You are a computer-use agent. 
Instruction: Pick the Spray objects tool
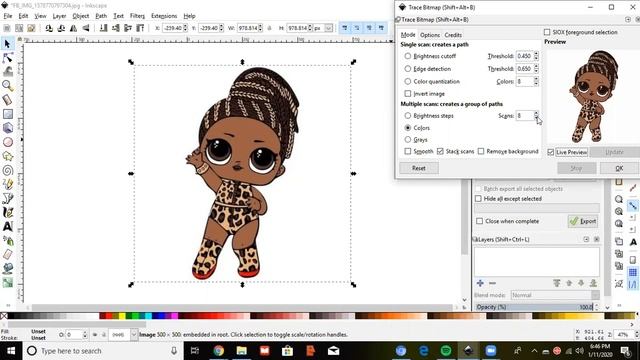click(x=7, y=240)
